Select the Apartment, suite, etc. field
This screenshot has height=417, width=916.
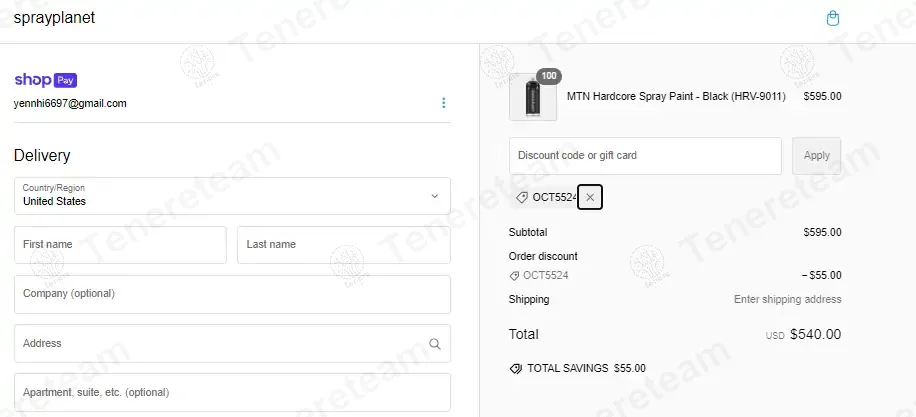[x=232, y=392]
